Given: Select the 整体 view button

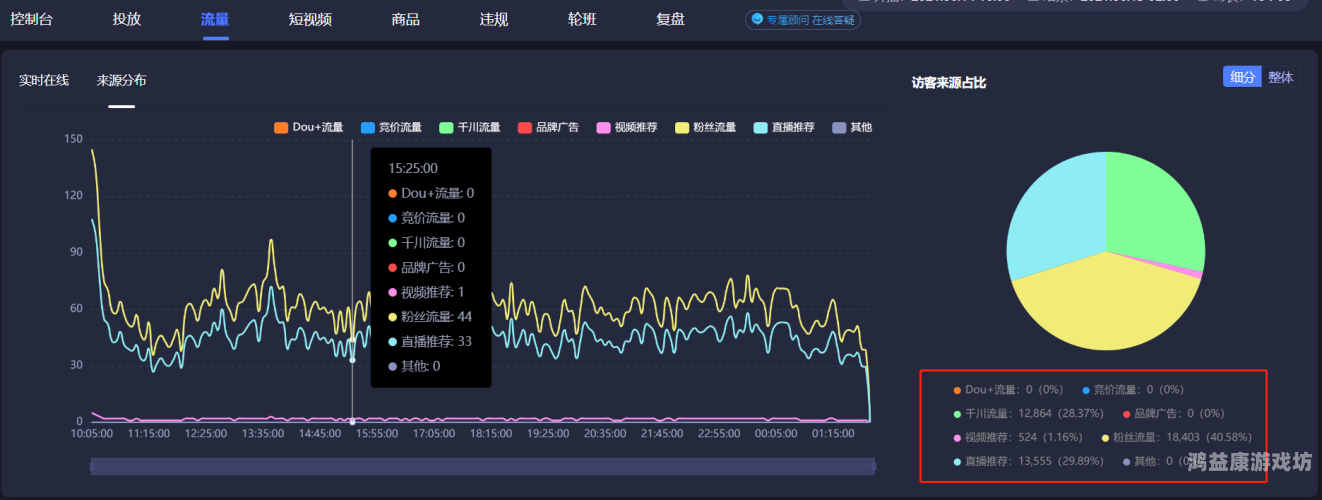Looking at the screenshot, I should coord(1280,77).
